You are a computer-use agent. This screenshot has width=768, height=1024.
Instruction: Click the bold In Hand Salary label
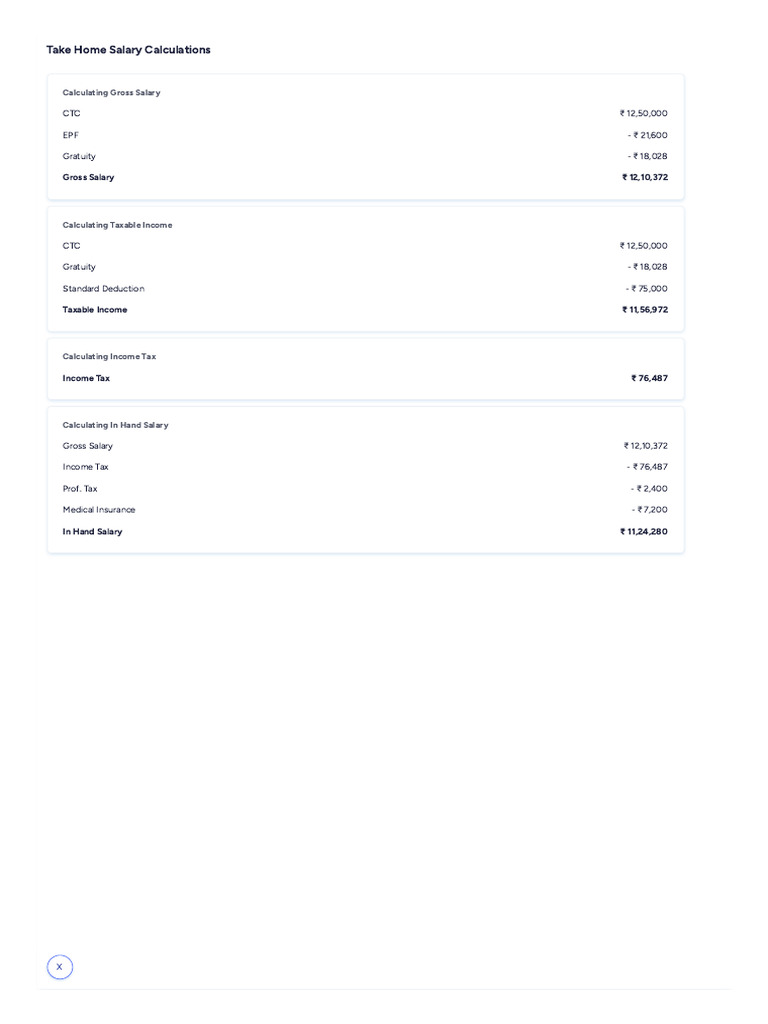(x=92, y=532)
